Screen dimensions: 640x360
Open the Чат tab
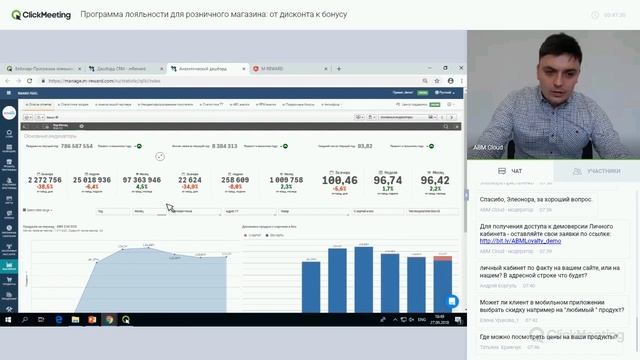pos(510,171)
